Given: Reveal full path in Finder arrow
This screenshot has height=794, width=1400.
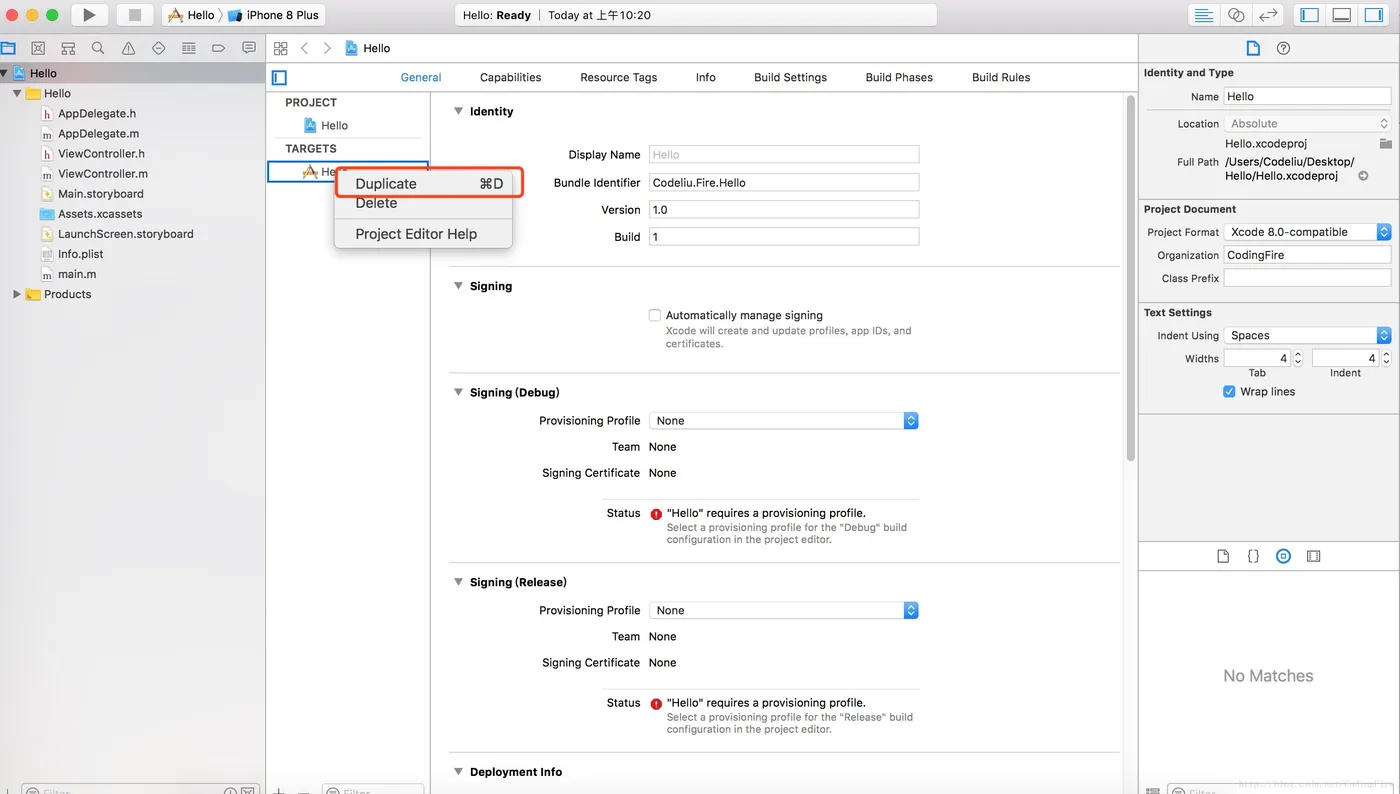Looking at the screenshot, I should [1363, 176].
